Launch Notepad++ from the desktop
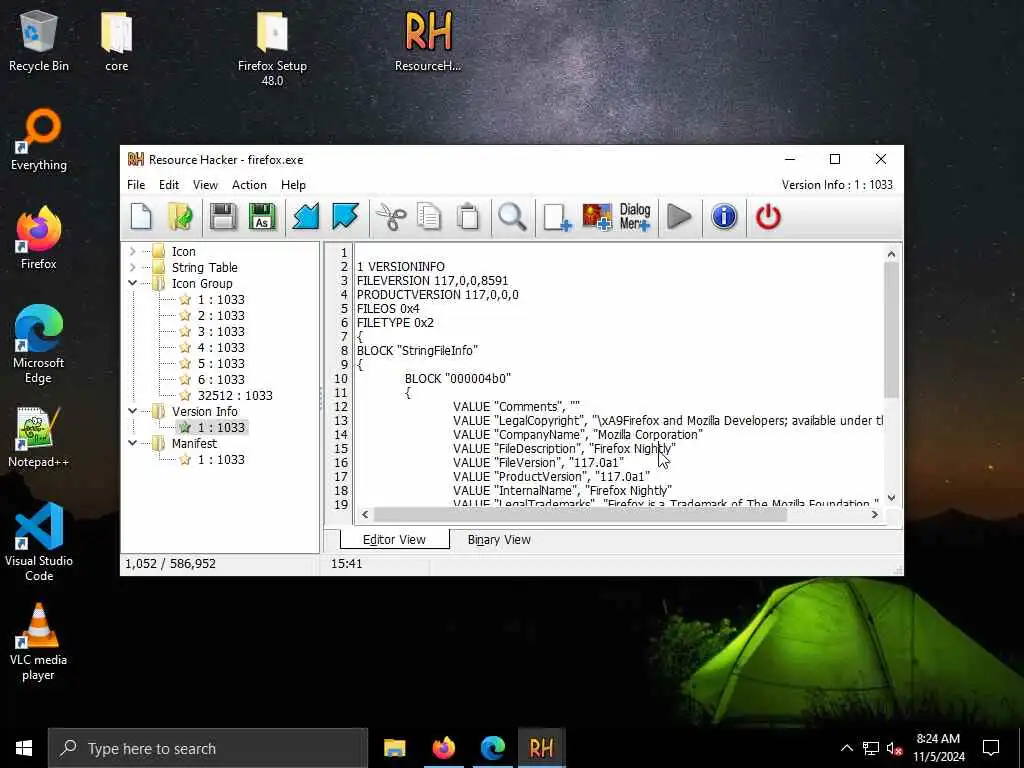The width and height of the screenshot is (1024, 768). (39, 438)
